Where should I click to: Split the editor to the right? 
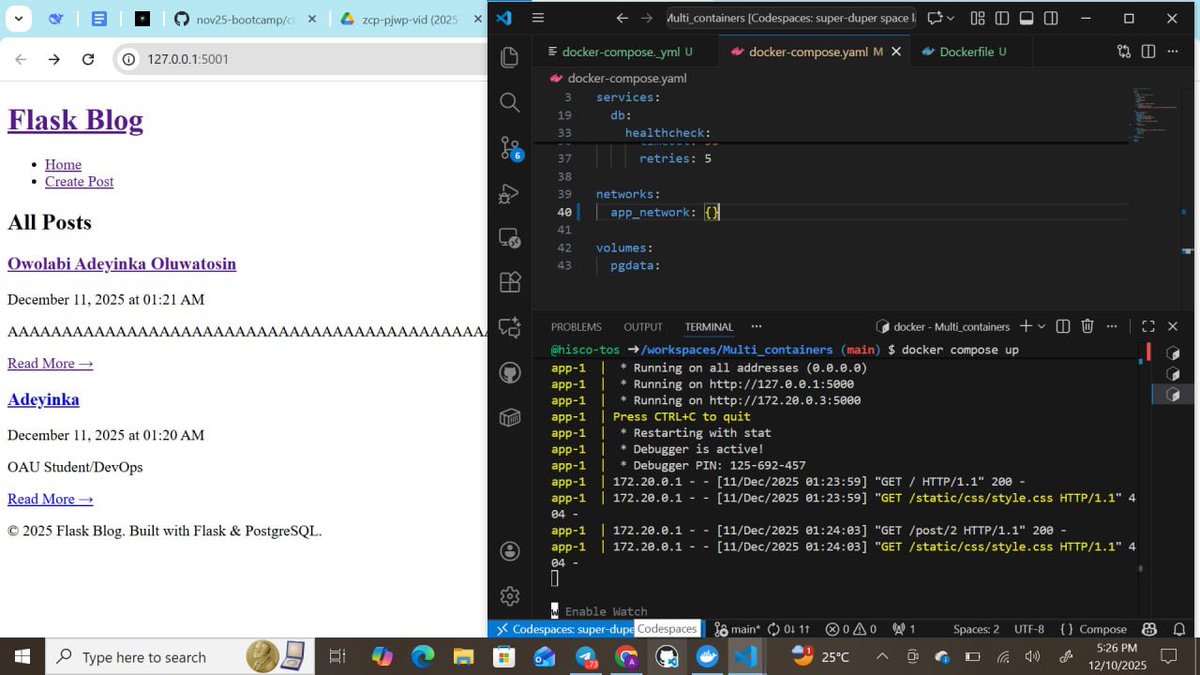(x=1148, y=52)
